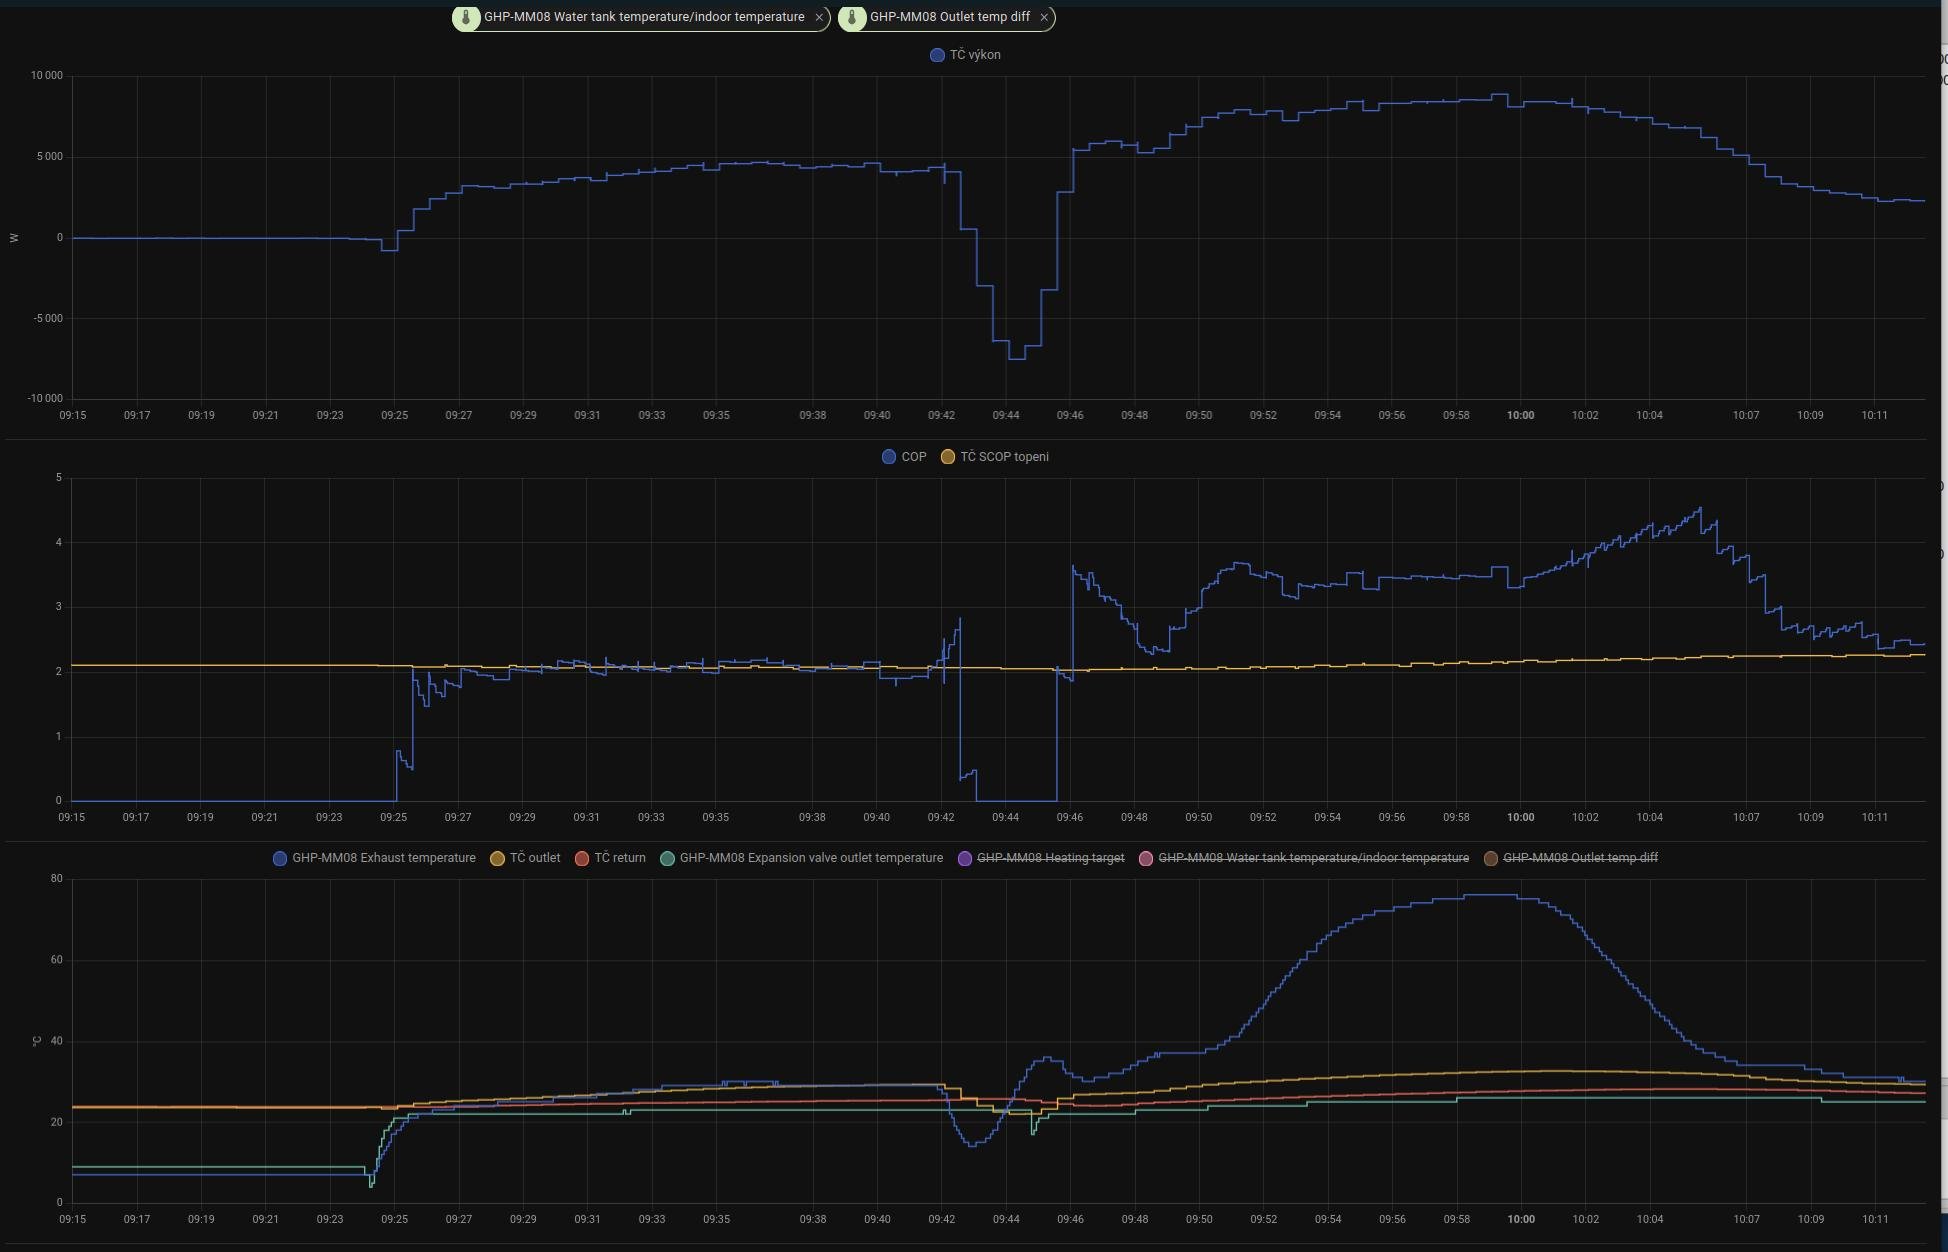
Task: Remove Water tank temperature/indoor temperature chip
Action: (x=819, y=17)
